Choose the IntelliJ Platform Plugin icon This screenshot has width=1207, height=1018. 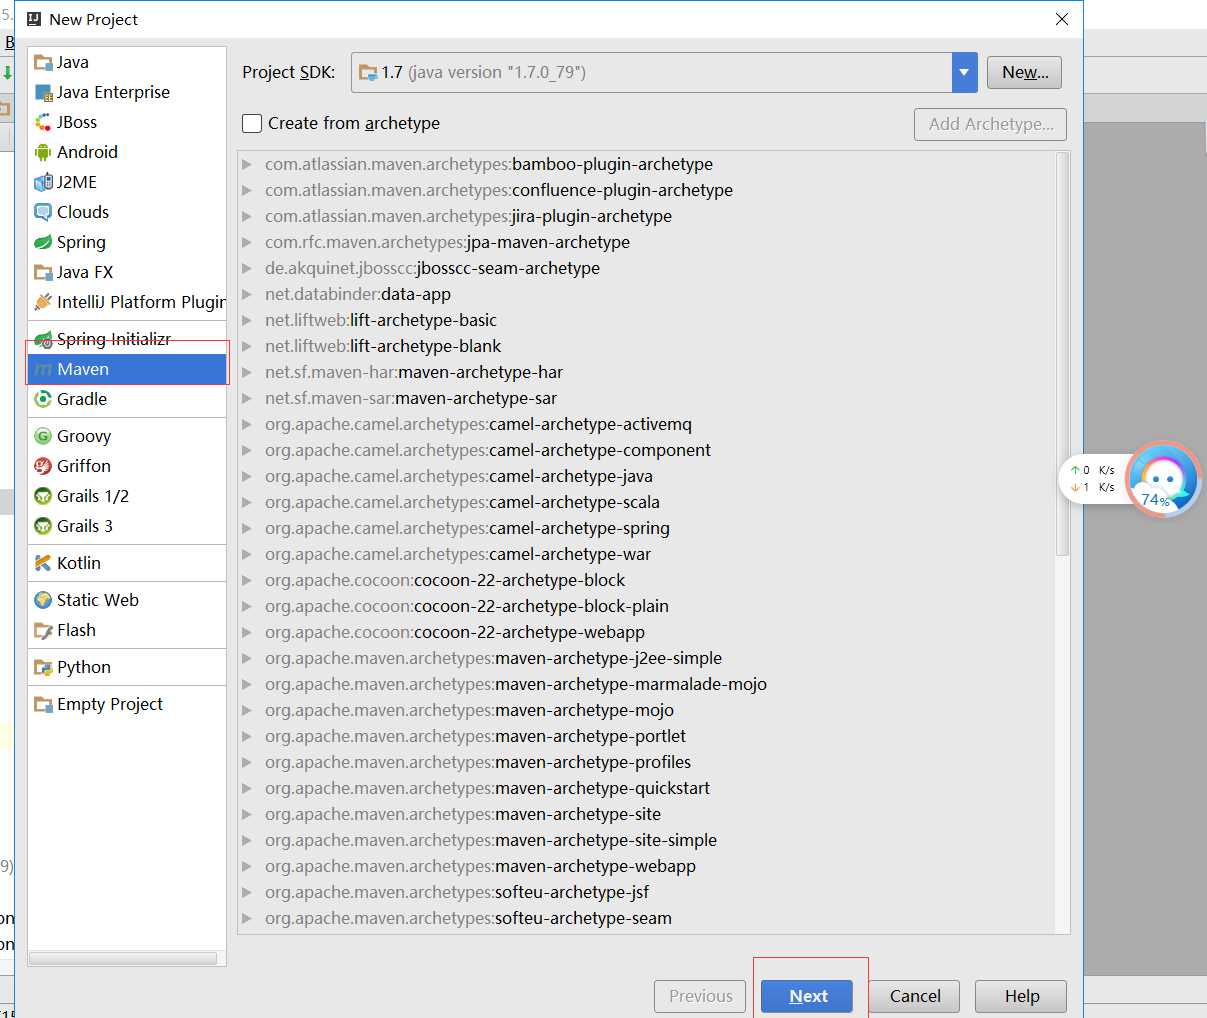(x=43, y=302)
